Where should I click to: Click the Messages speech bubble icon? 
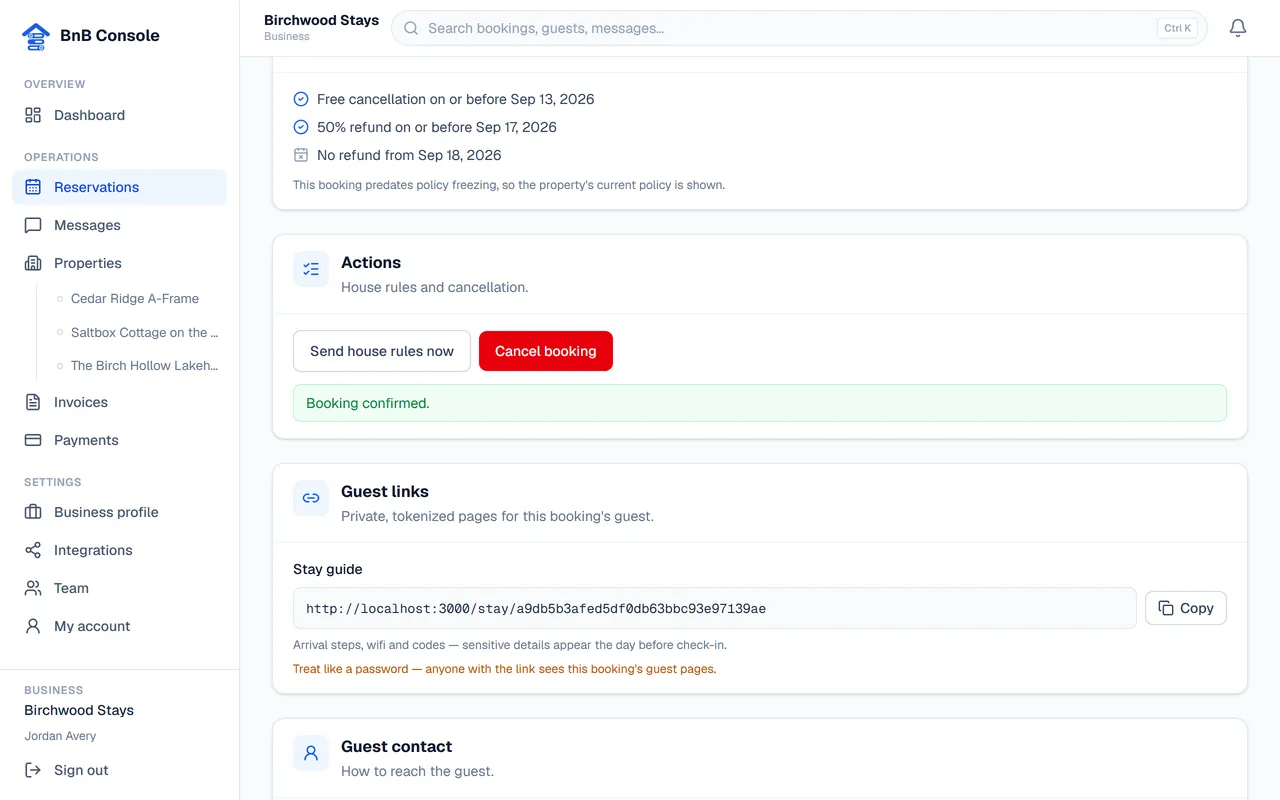pyautogui.click(x=33, y=225)
